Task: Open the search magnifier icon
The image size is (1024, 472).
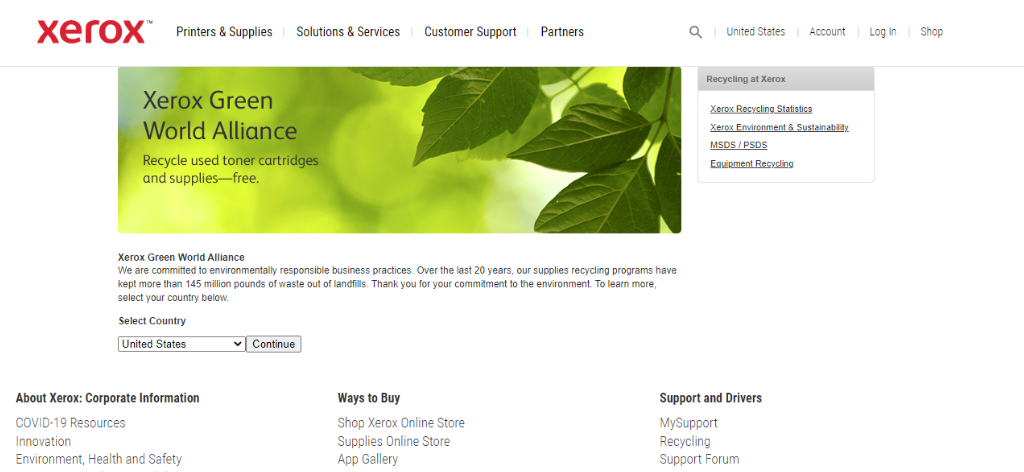Action: click(696, 32)
